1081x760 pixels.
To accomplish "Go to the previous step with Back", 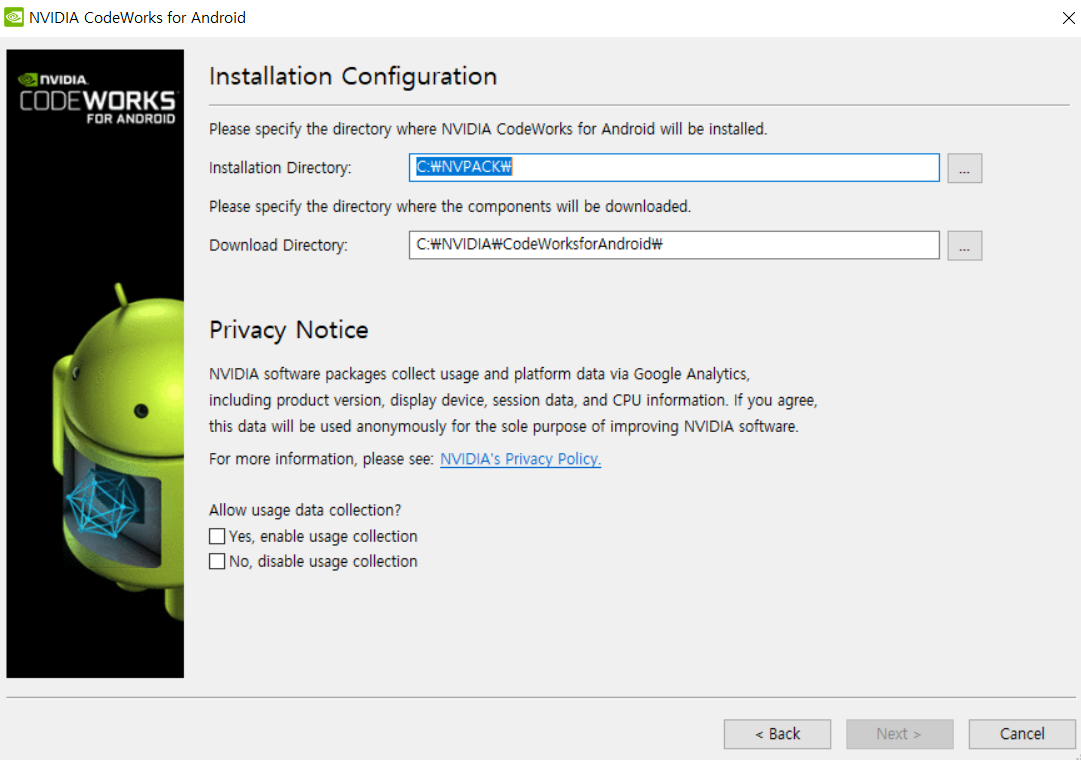I will (777, 734).
